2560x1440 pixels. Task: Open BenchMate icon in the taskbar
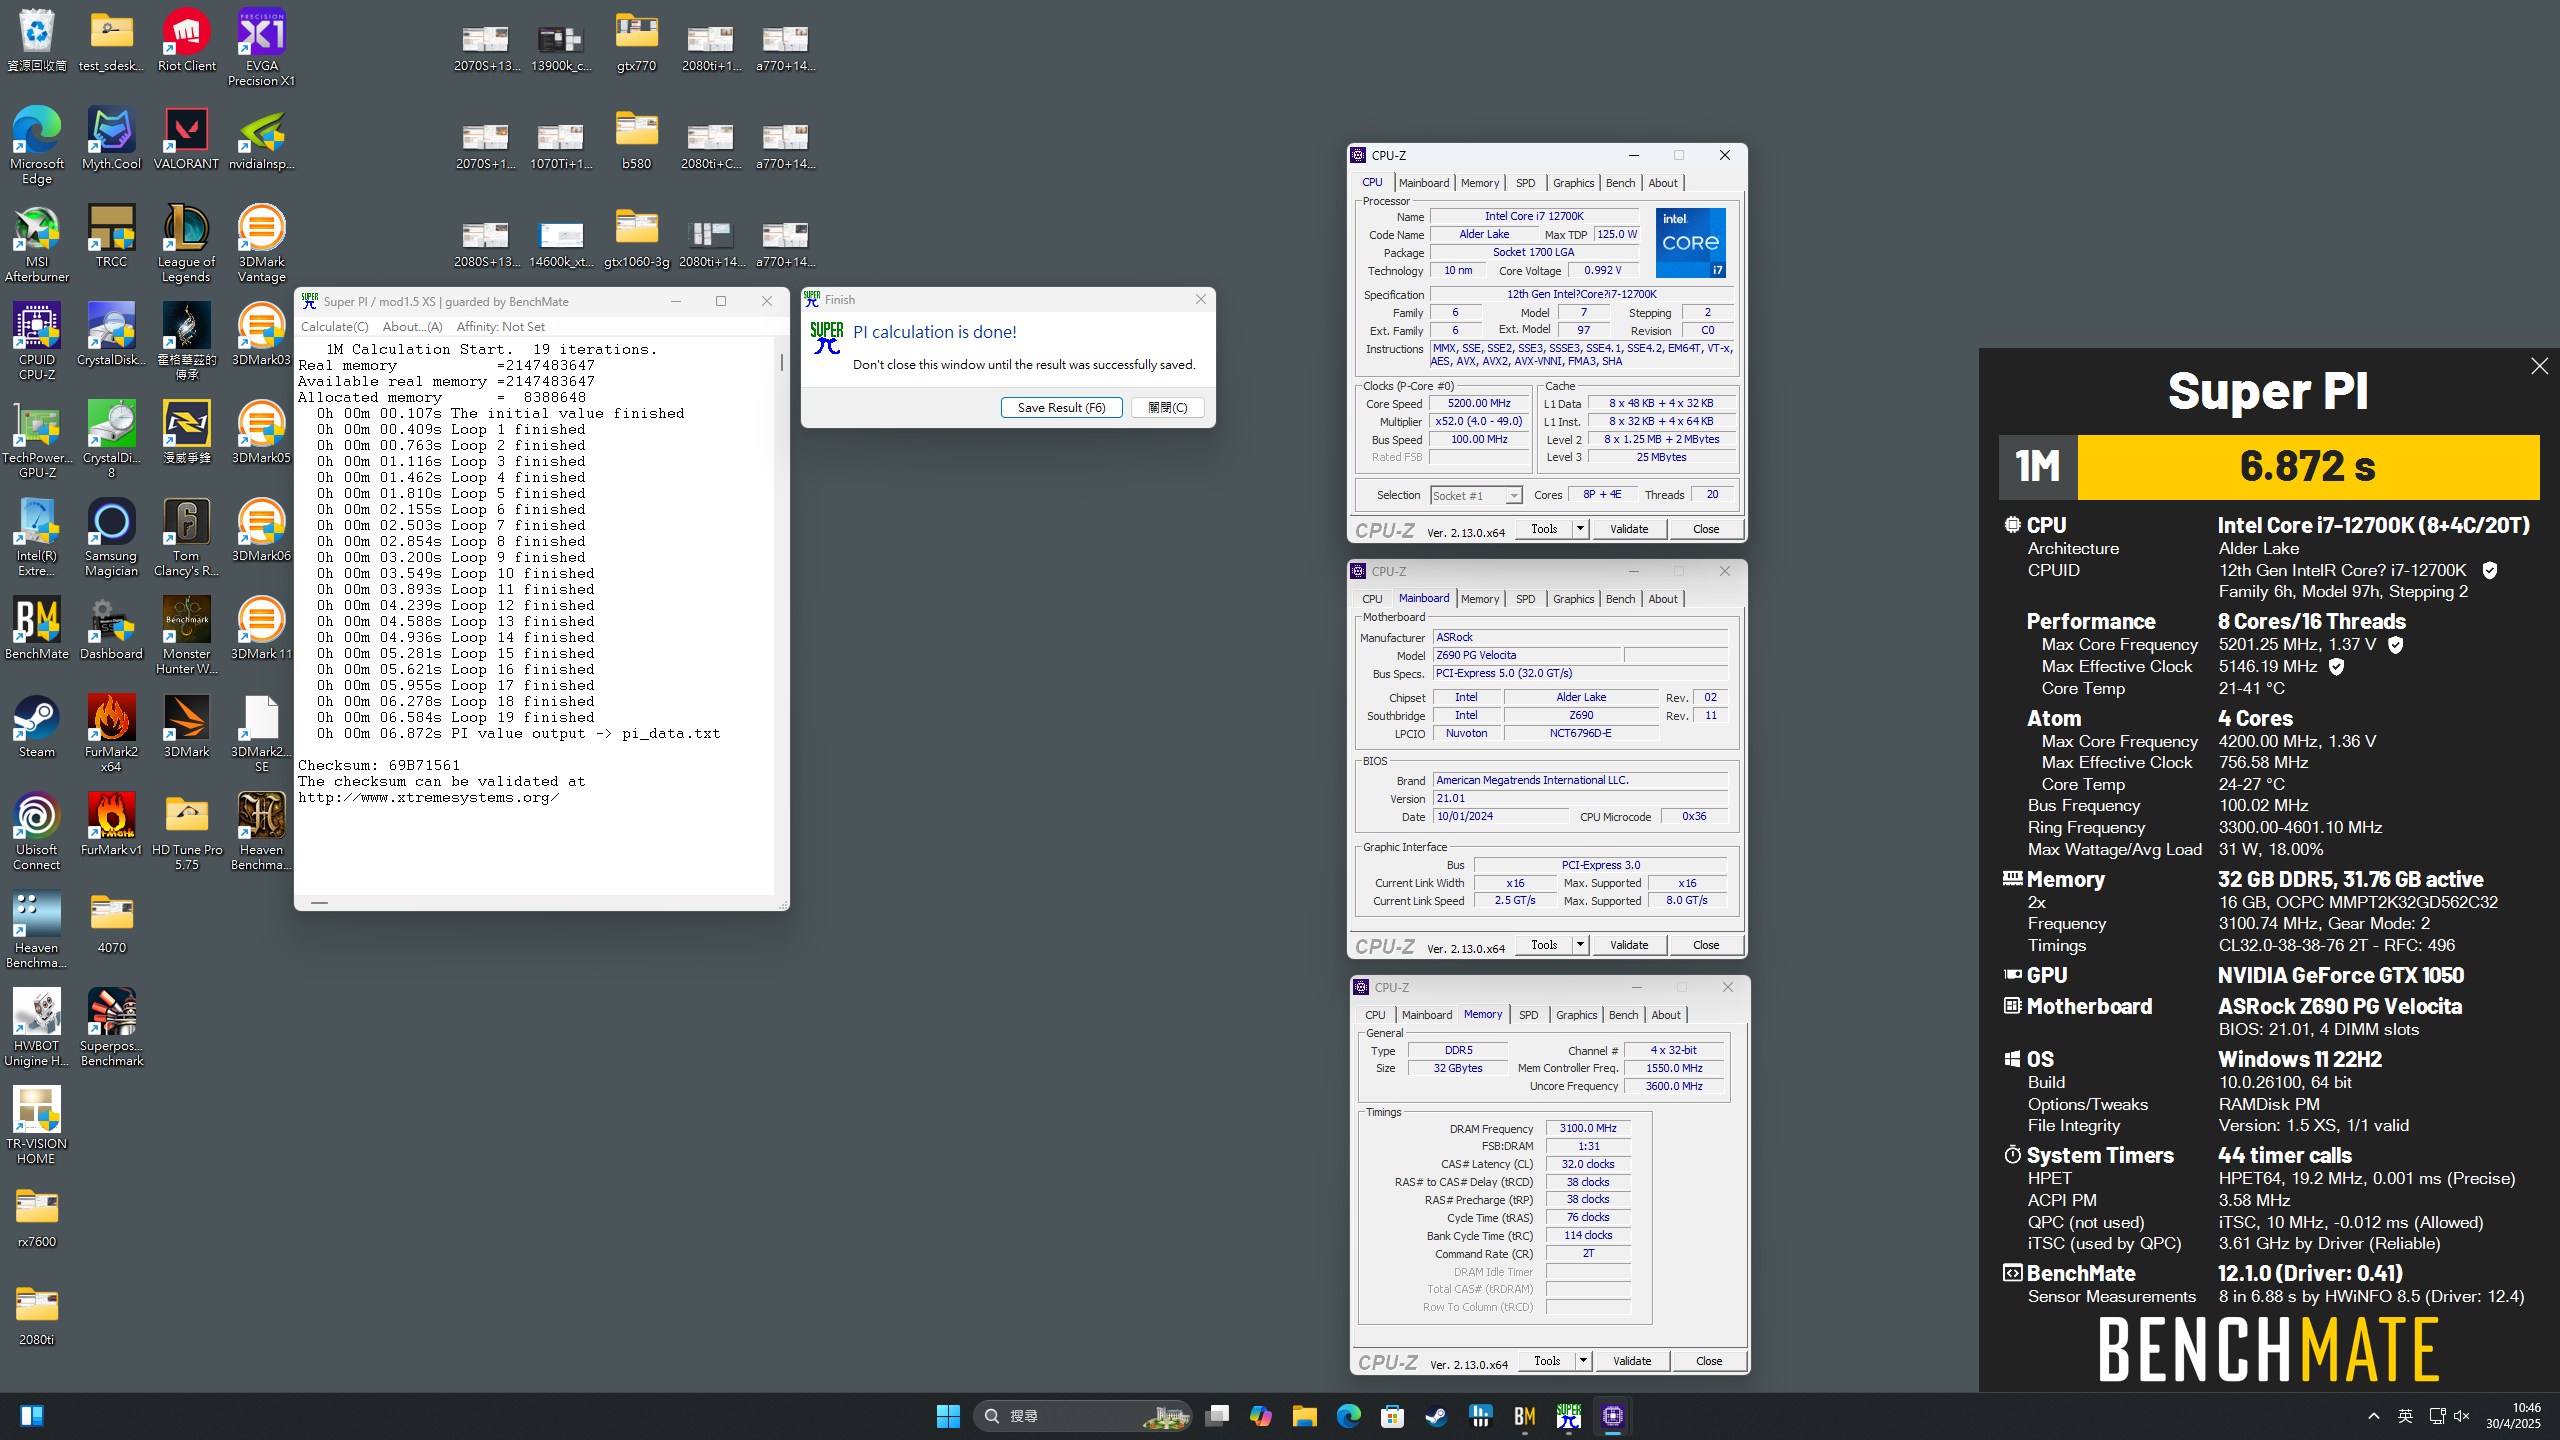(x=1524, y=1416)
